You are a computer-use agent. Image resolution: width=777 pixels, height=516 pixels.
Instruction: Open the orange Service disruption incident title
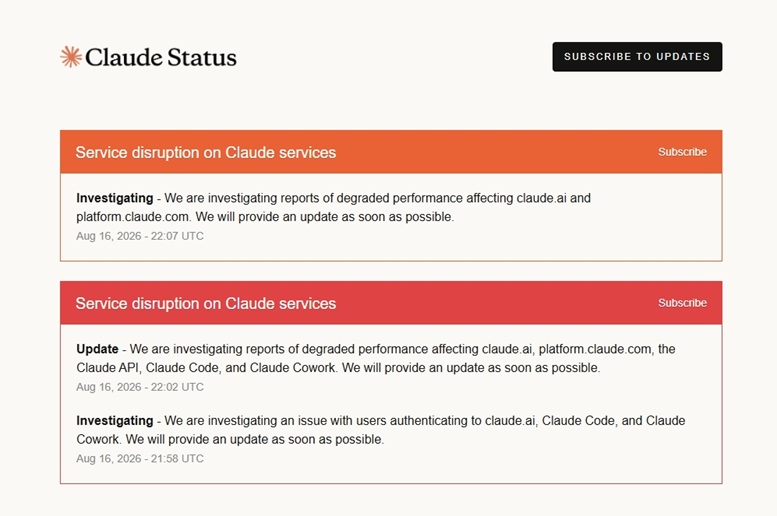[x=206, y=152]
